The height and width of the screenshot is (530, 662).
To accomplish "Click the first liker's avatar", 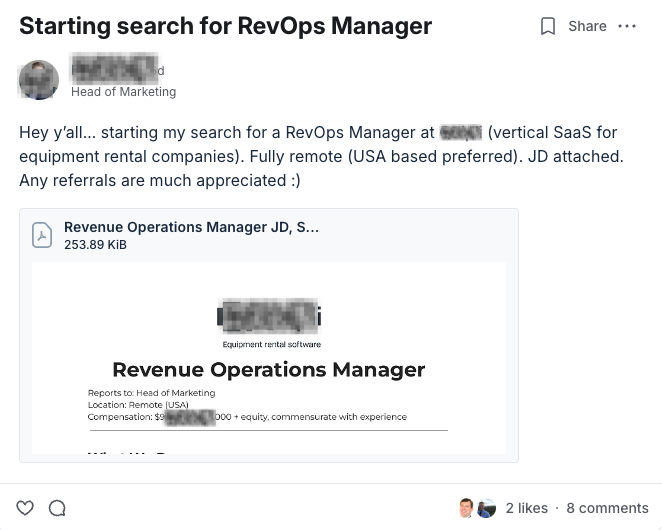I will [x=467, y=508].
